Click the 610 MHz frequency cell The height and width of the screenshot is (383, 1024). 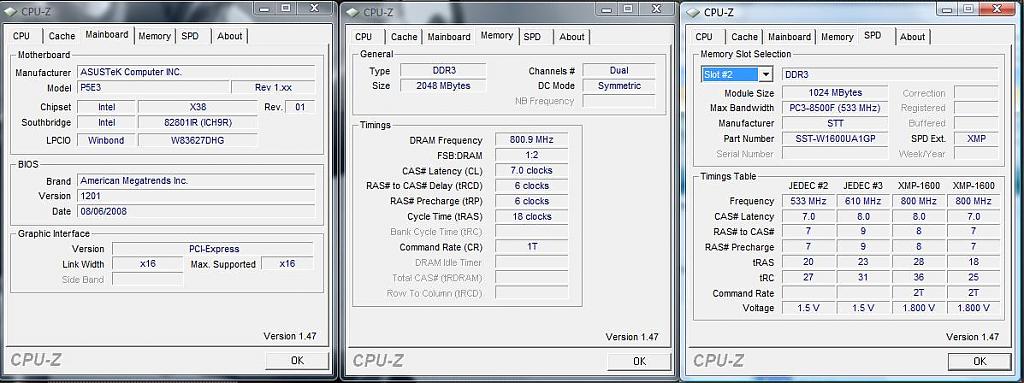tap(863, 201)
